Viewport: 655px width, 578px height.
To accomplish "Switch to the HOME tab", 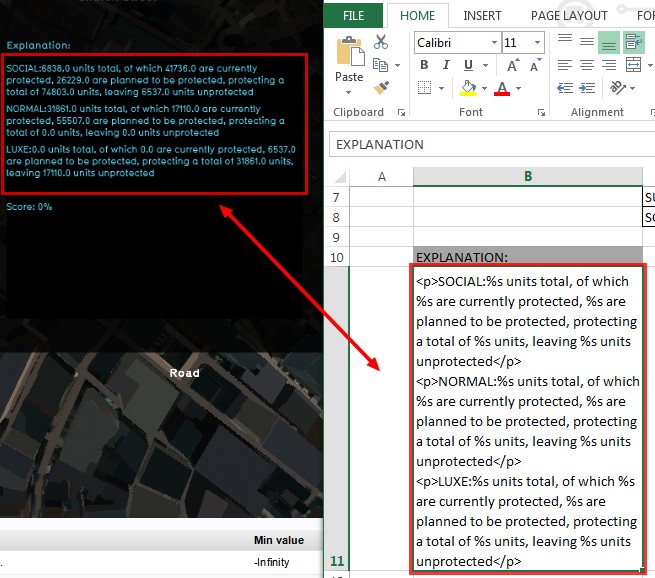I will [x=417, y=15].
